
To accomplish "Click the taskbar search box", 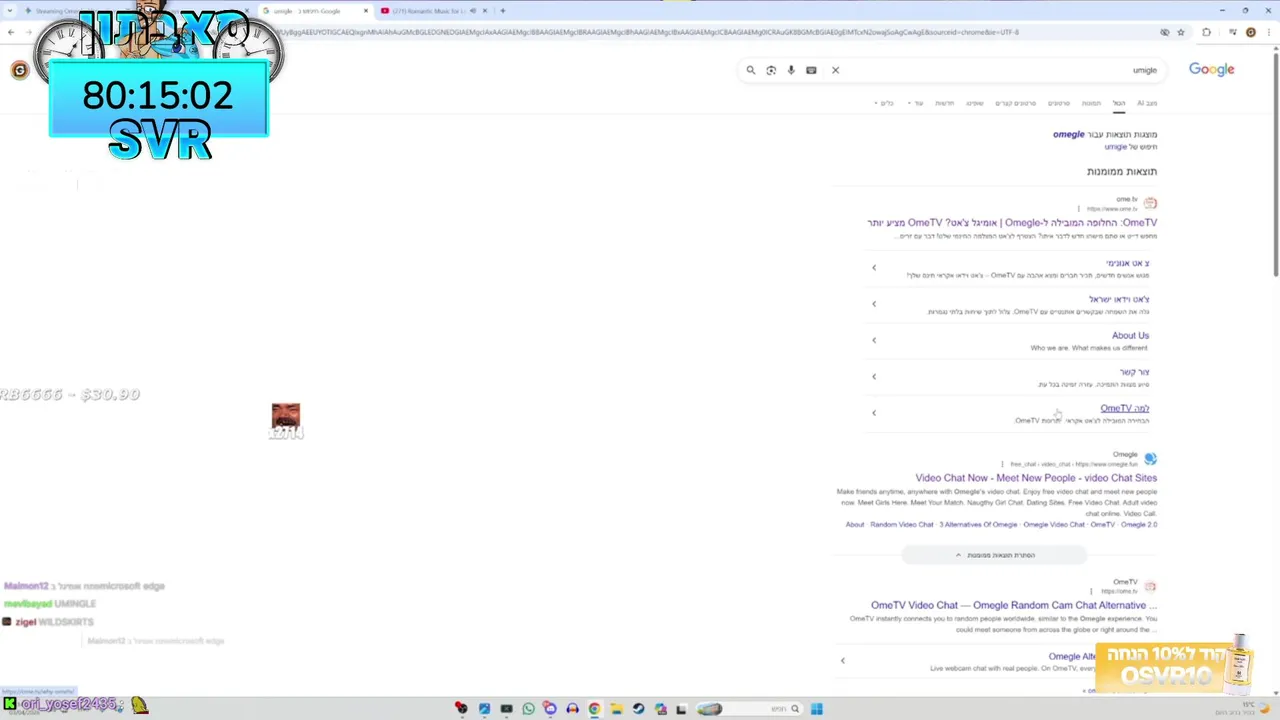I will (x=750, y=709).
